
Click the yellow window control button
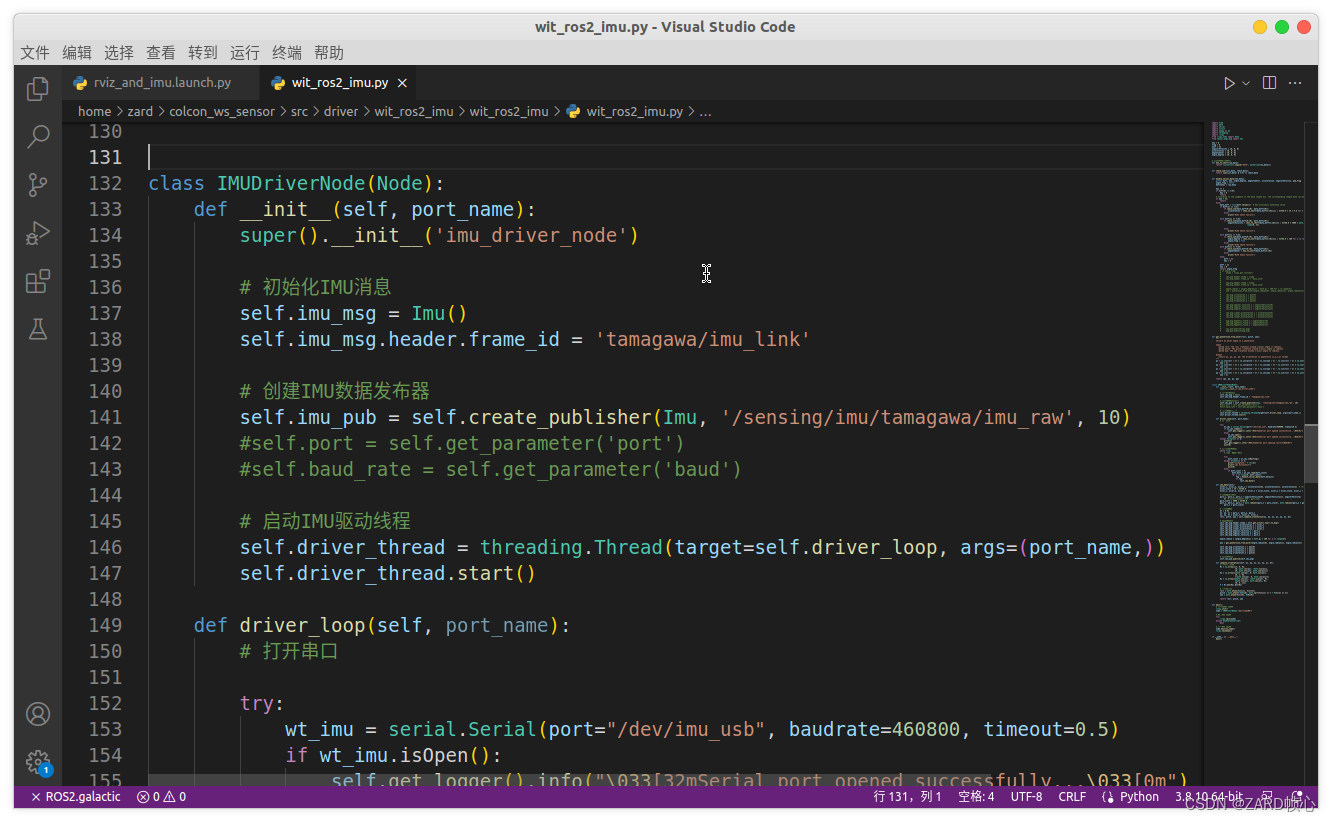(1260, 27)
